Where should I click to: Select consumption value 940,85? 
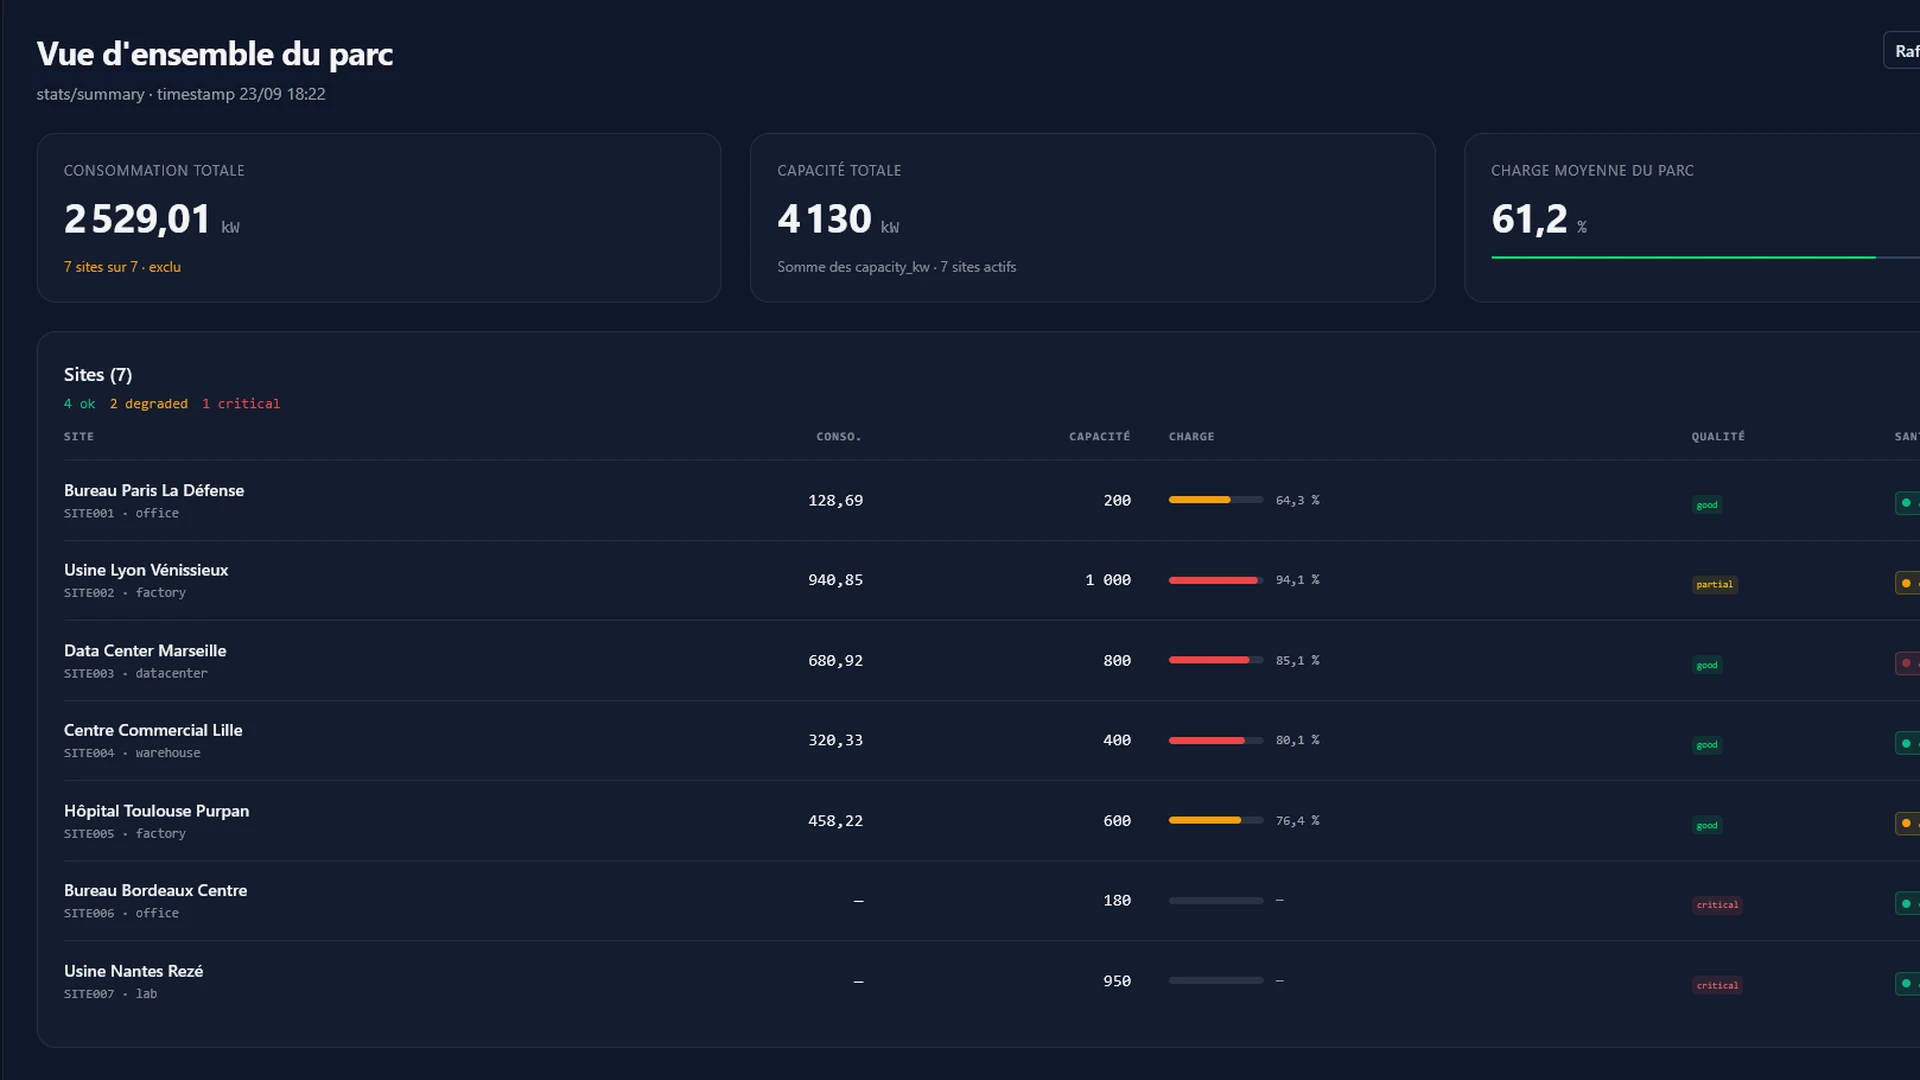point(835,581)
